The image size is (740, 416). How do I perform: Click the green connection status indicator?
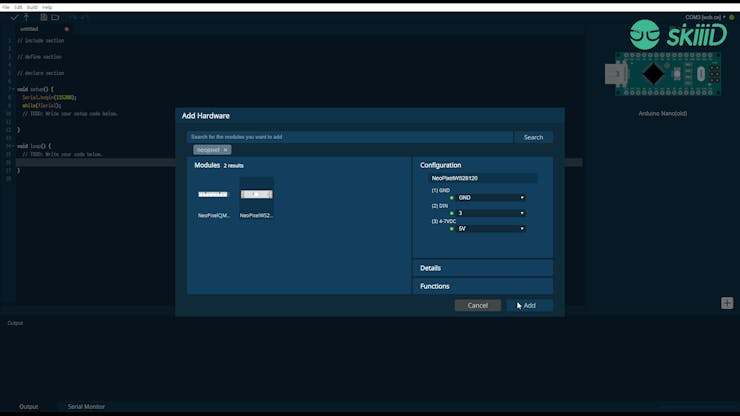tap(732, 17)
